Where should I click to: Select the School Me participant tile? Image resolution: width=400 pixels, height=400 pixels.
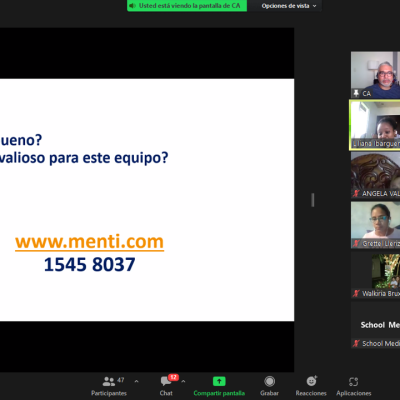(375, 325)
